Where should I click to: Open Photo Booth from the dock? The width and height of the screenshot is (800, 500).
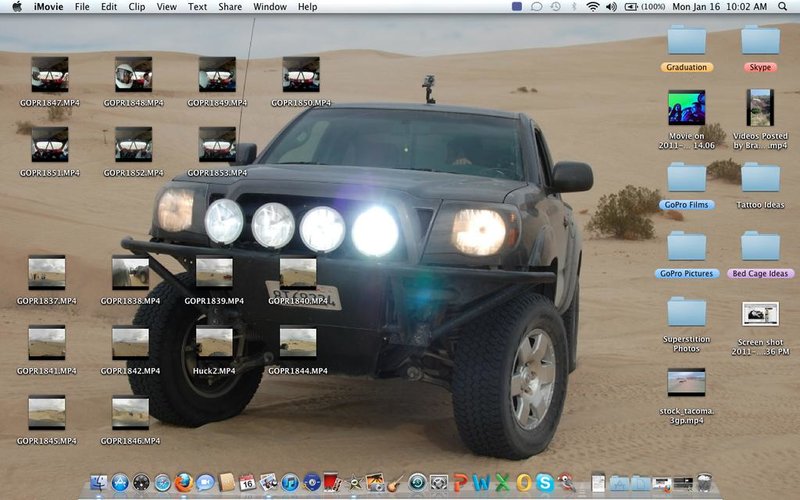pyautogui.click(x=332, y=482)
